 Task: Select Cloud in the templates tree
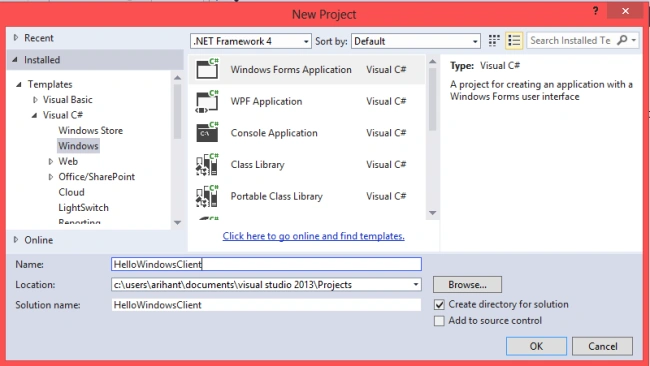(71, 192)
